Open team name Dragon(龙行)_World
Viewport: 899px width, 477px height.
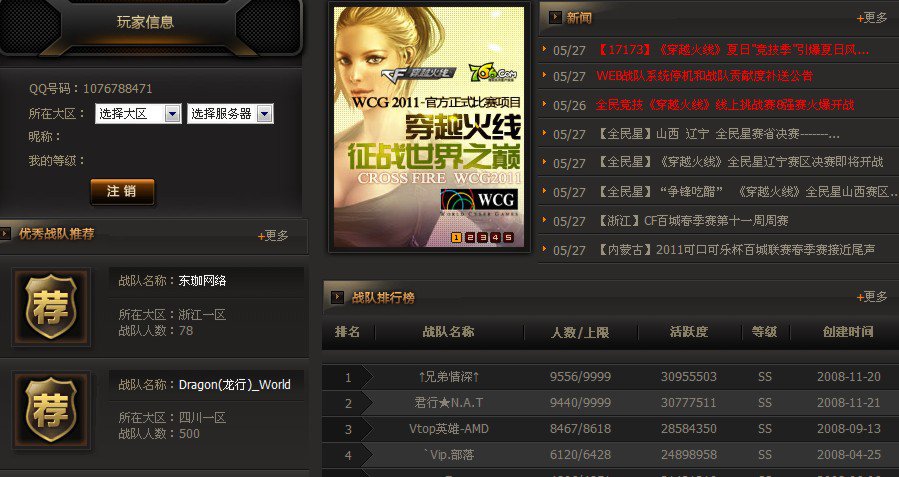coord(234,385)
